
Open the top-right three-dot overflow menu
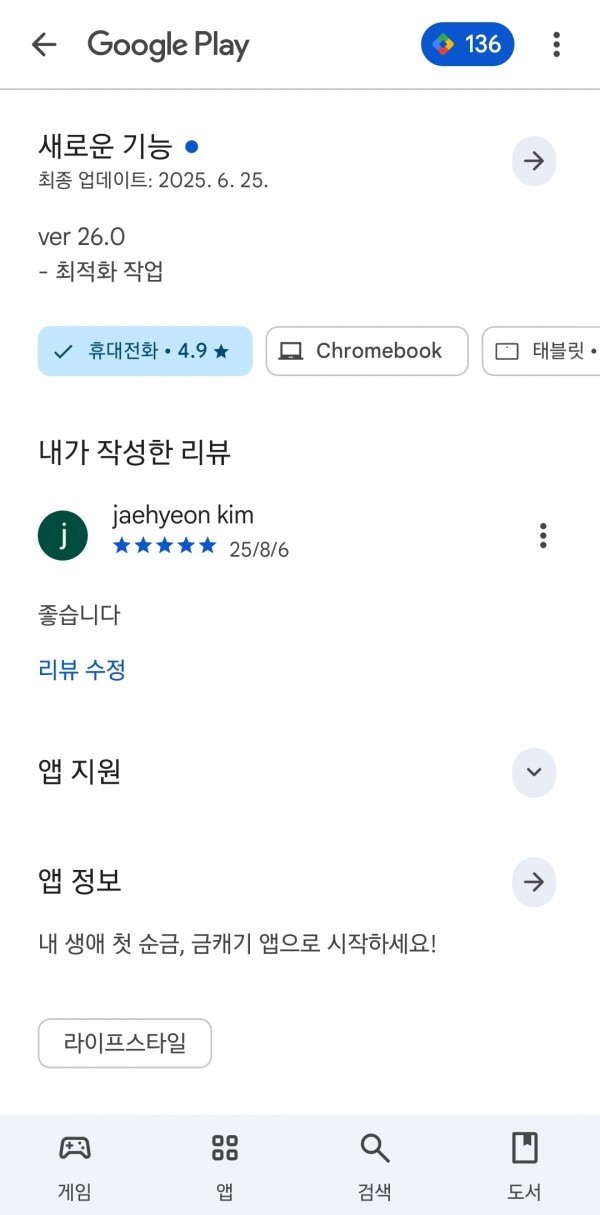pyautogui.click(x=556, y=44)
